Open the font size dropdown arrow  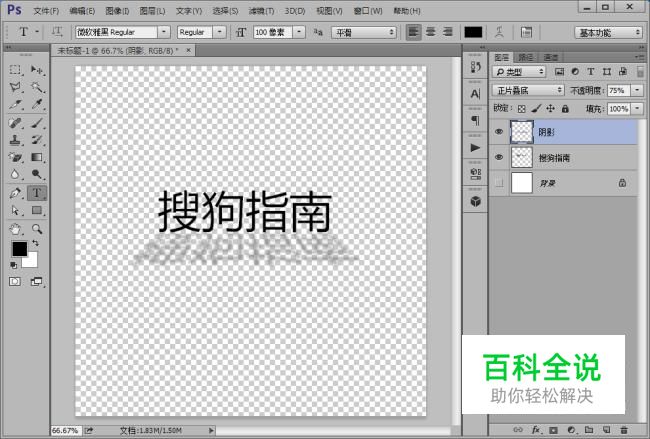tap(299, 32)
